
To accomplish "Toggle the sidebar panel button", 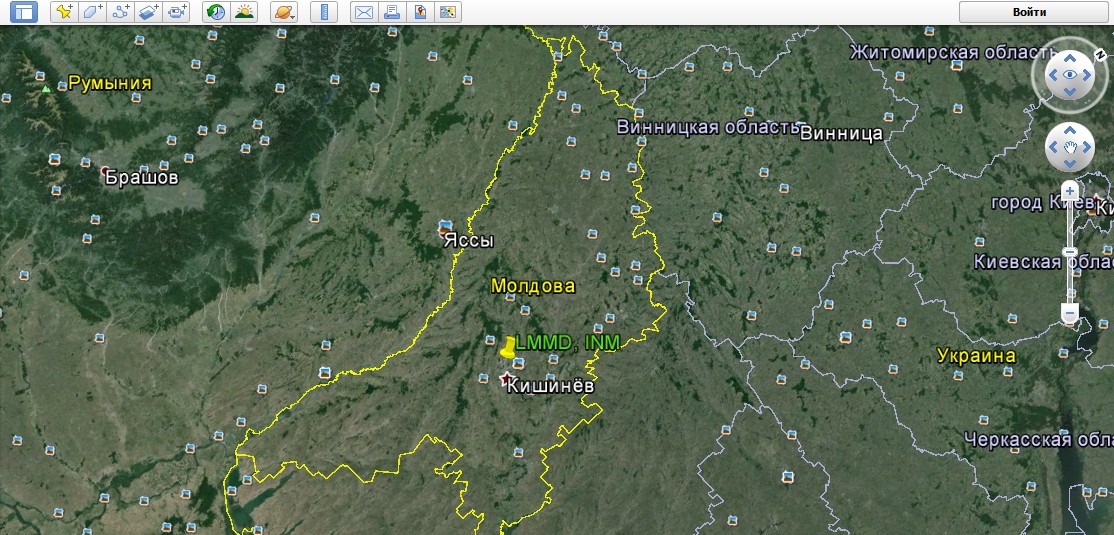I will 19,12.
